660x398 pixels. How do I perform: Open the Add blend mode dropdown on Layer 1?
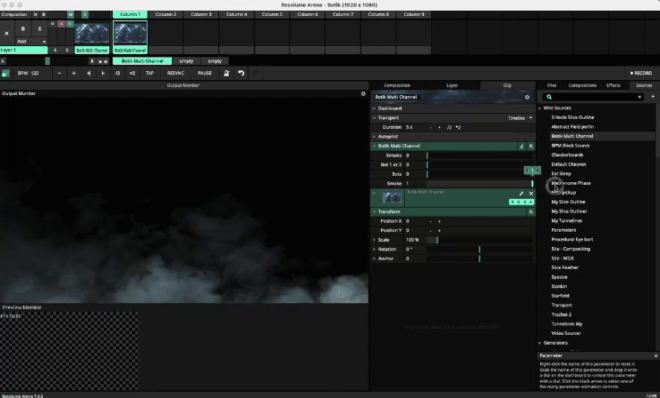coord(32,41)
